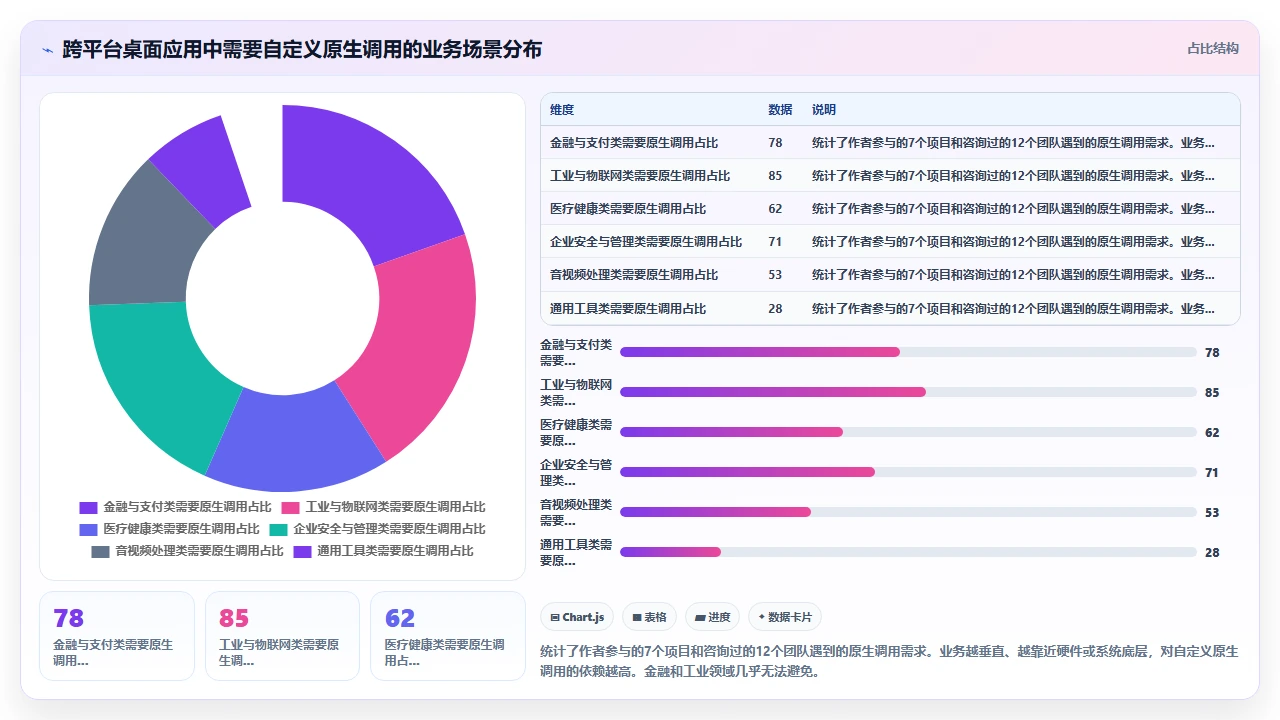Click the progress bar showing 28
The image size is (1280, 720).
tap(908, 552)
